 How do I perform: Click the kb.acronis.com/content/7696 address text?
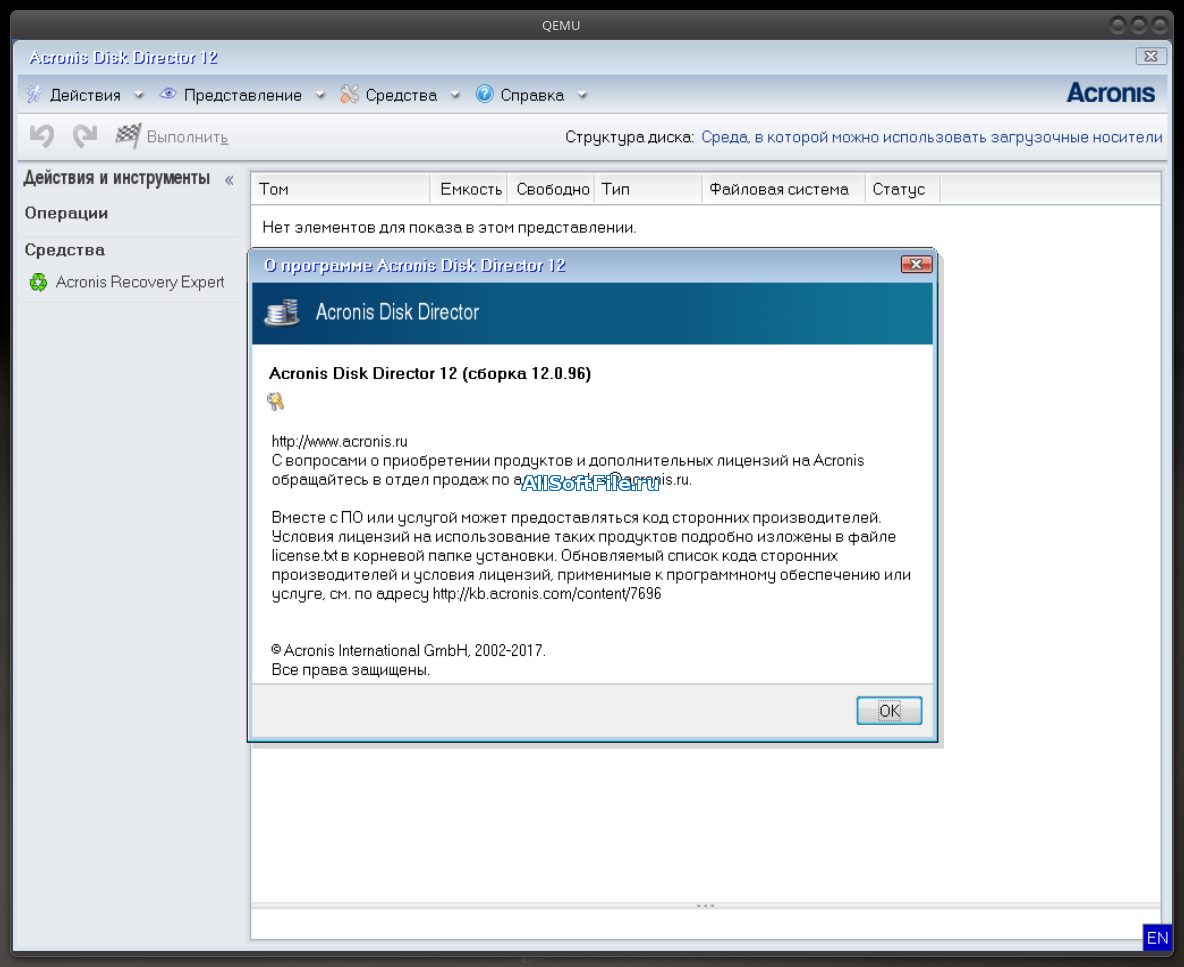(547, 594)
